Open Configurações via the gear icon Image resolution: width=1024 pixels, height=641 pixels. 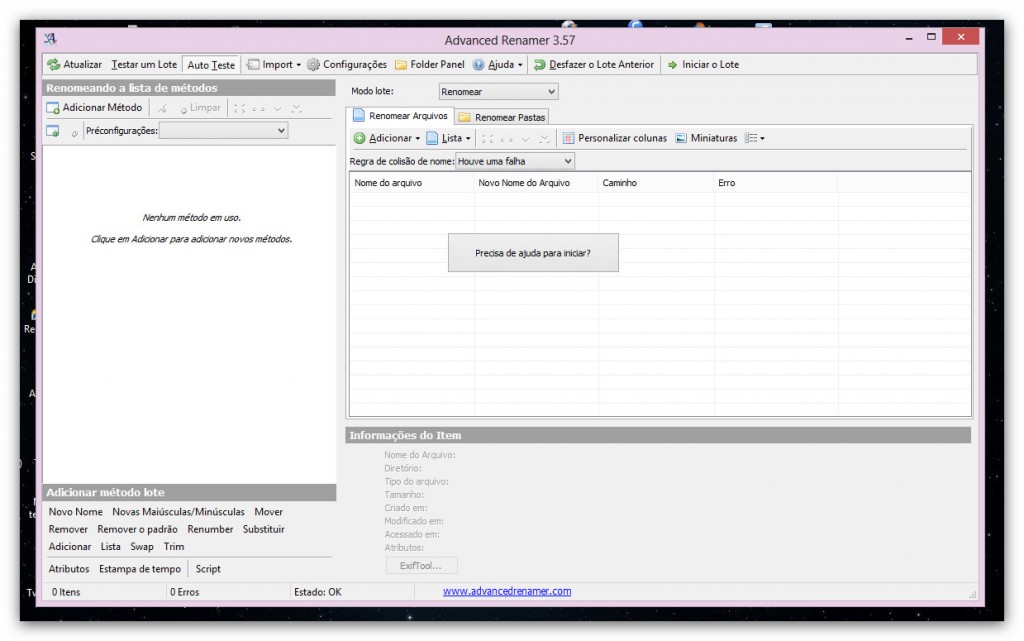(313, 65)
